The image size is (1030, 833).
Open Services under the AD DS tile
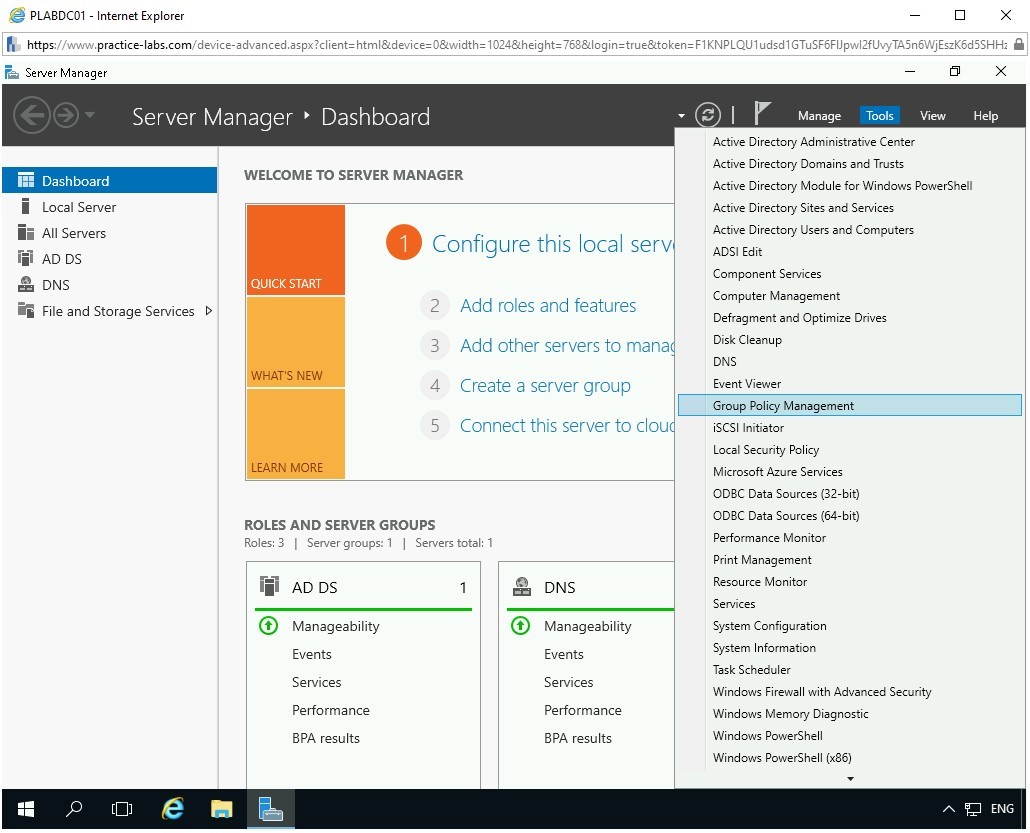(x=316, y=683)
